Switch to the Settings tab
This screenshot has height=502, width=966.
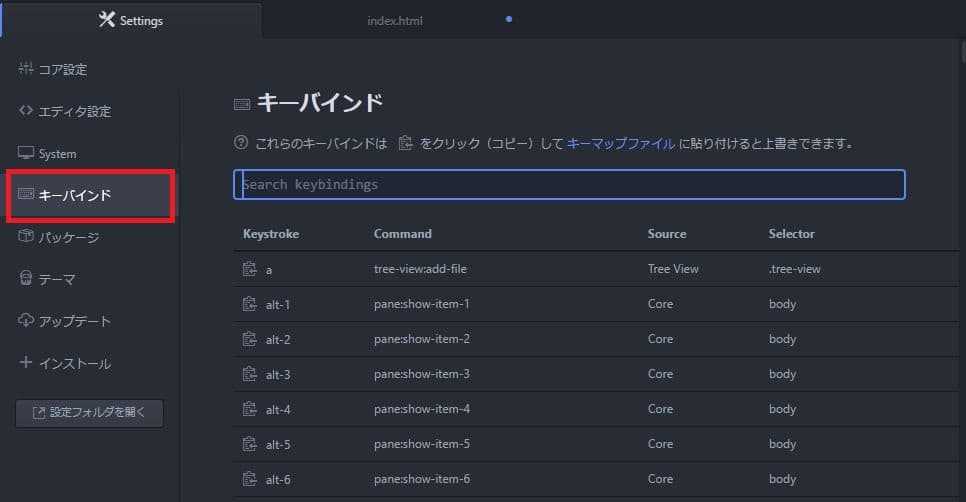(131, 20)
